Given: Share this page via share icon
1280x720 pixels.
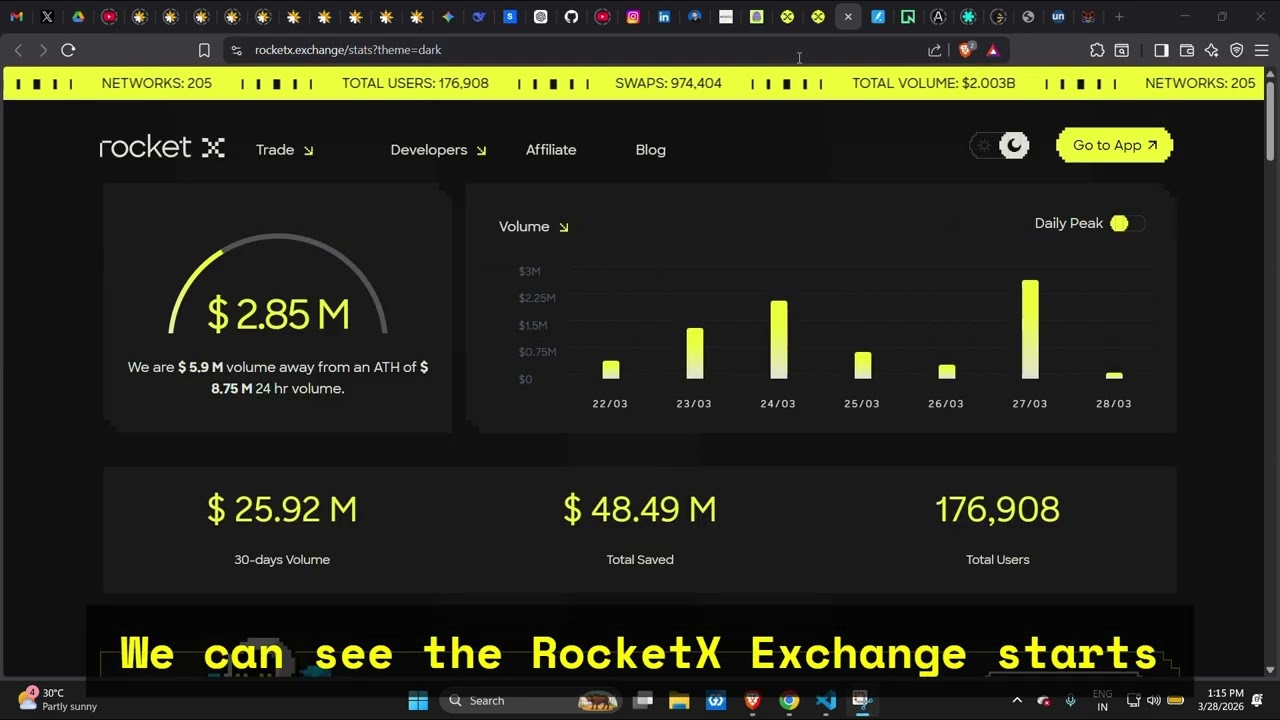Looking at the screenshot, I should (x=935, y=50).
